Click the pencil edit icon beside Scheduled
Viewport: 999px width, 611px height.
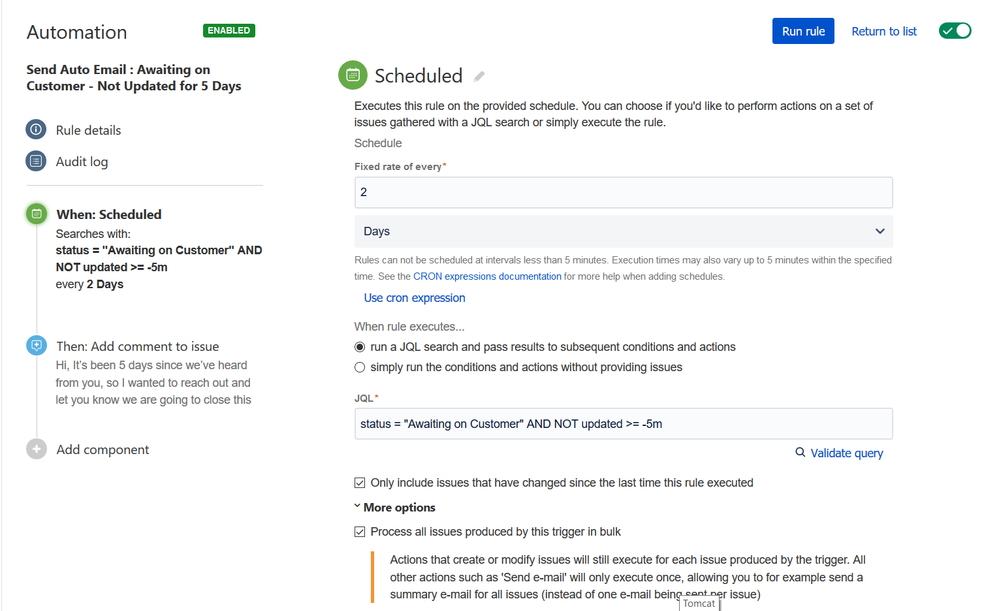tap(479, 76)
